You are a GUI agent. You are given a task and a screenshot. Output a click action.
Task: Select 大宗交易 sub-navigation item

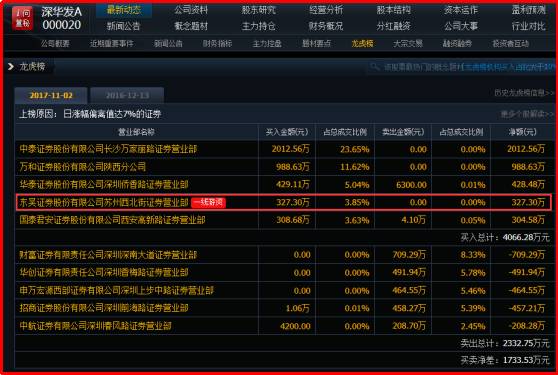click(x=408, y=43)
